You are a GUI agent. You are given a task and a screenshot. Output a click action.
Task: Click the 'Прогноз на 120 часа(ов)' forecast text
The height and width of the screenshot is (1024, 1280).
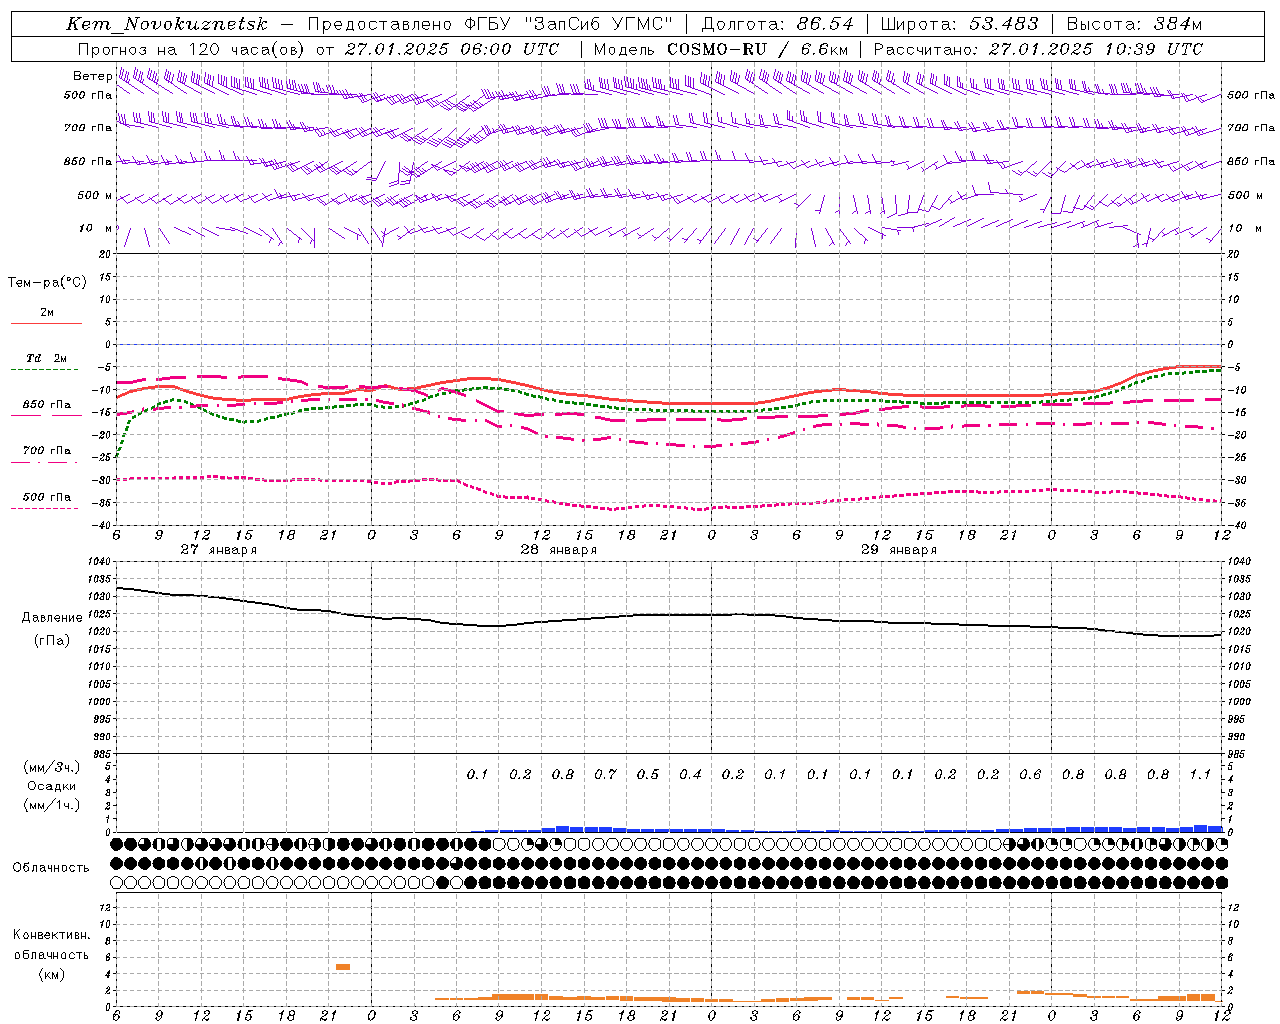(192, 49)
